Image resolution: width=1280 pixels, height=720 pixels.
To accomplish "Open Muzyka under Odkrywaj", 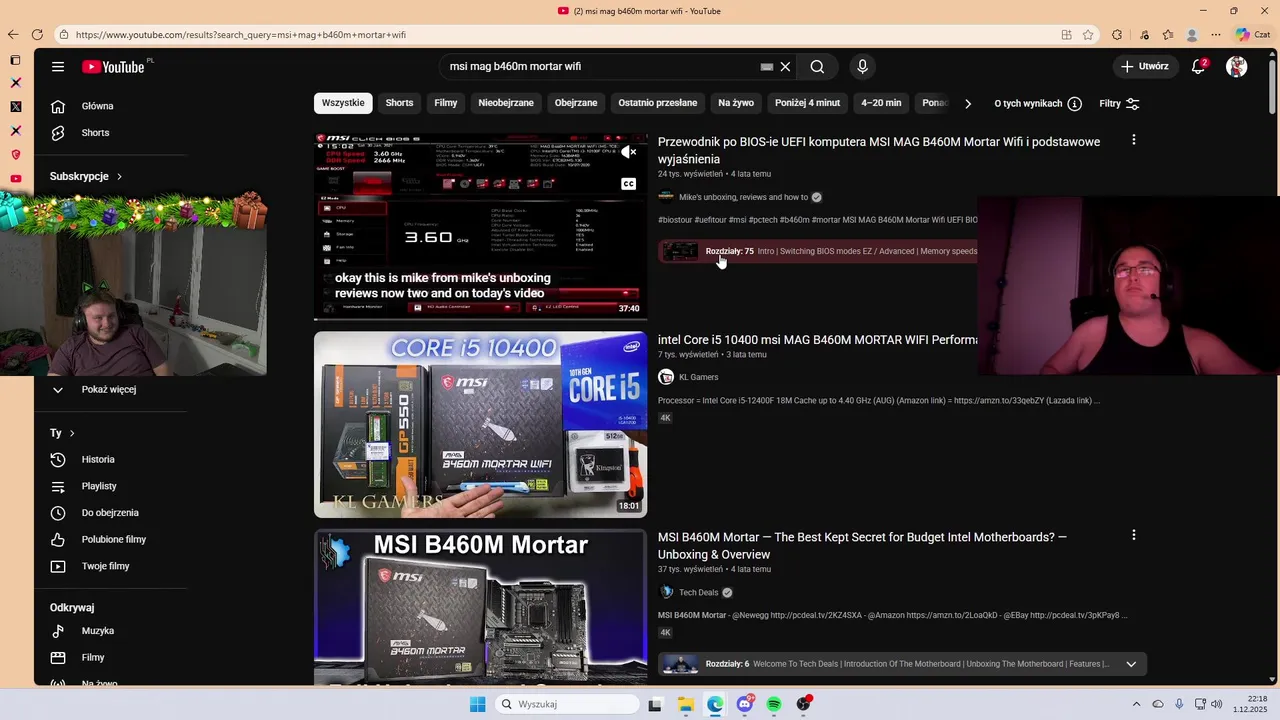I will pos(97,631).
